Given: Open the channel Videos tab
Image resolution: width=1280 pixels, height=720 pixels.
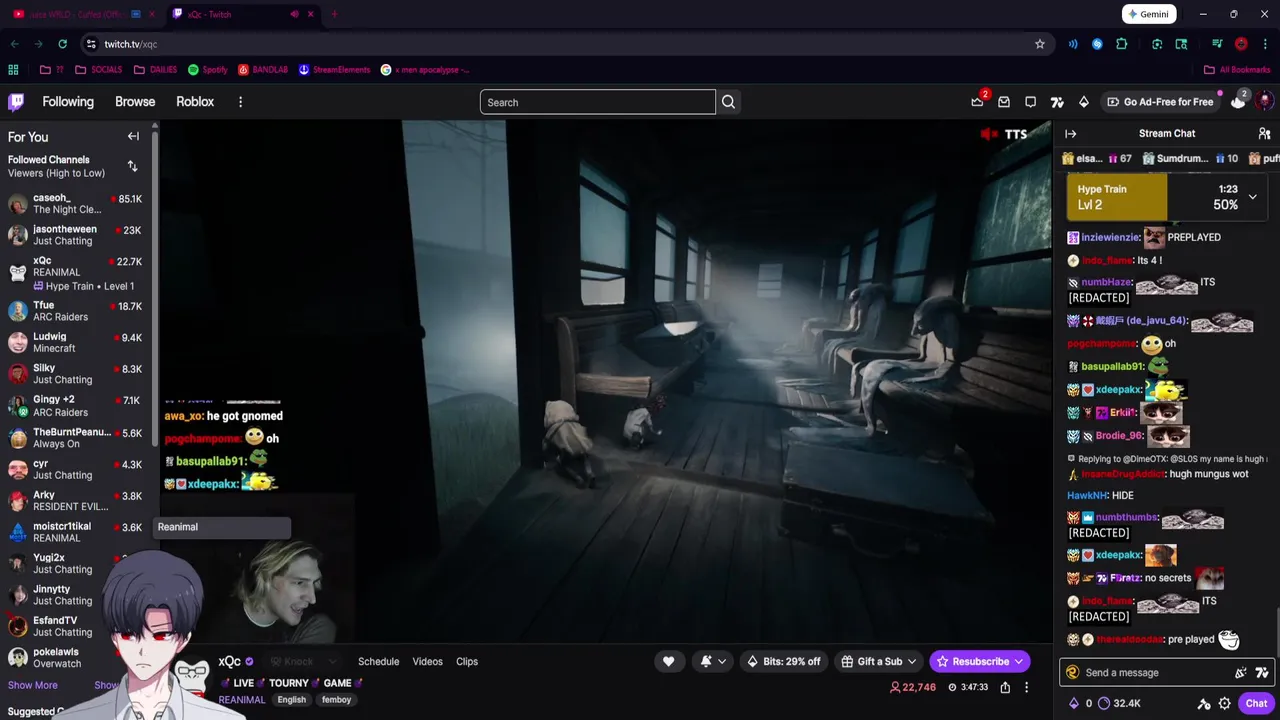Looking at the screenshot, I should 427,661.
